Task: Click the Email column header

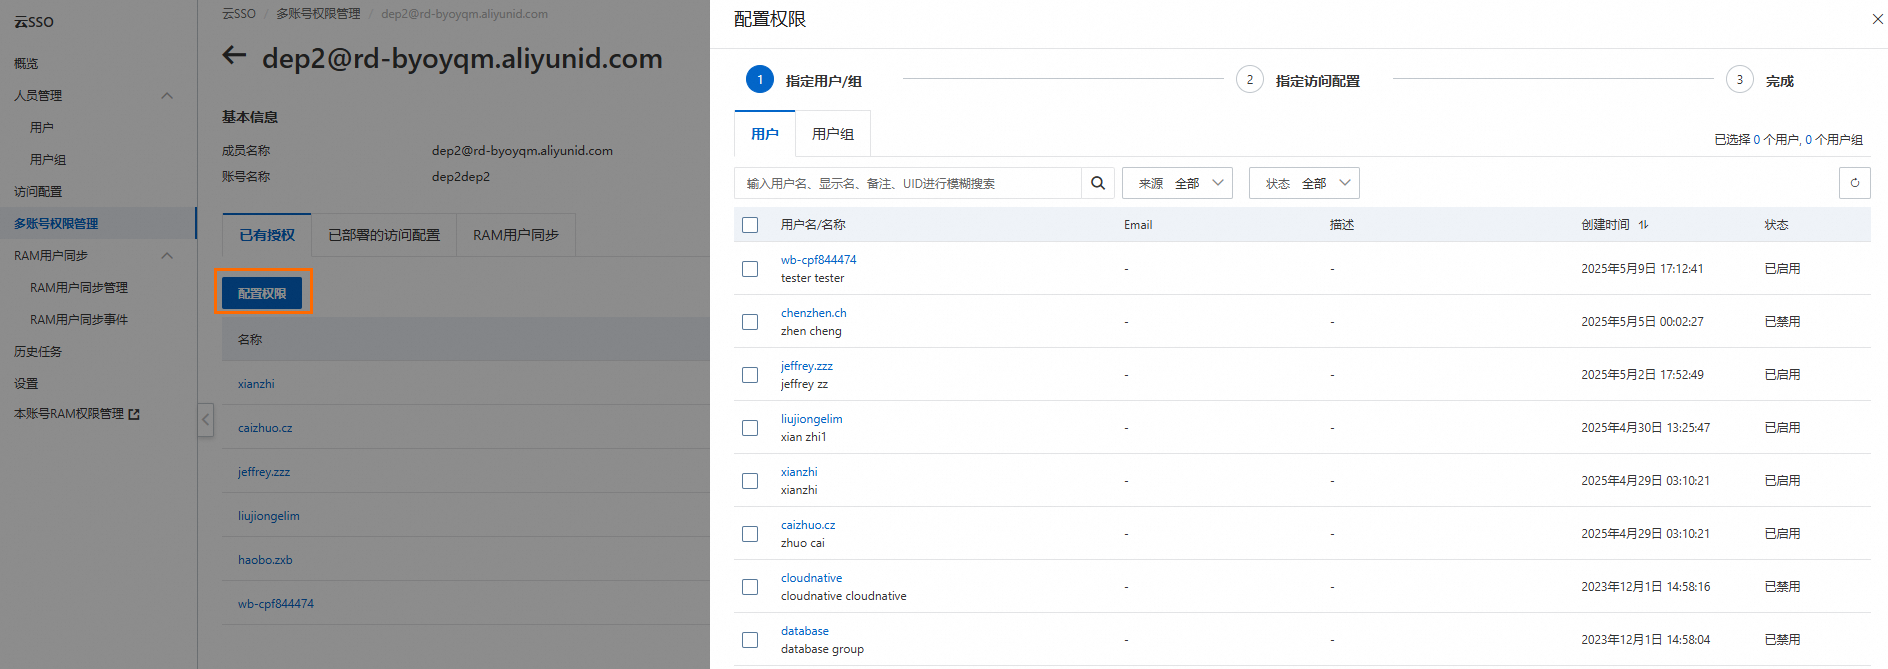Action: coord(1138,225)
